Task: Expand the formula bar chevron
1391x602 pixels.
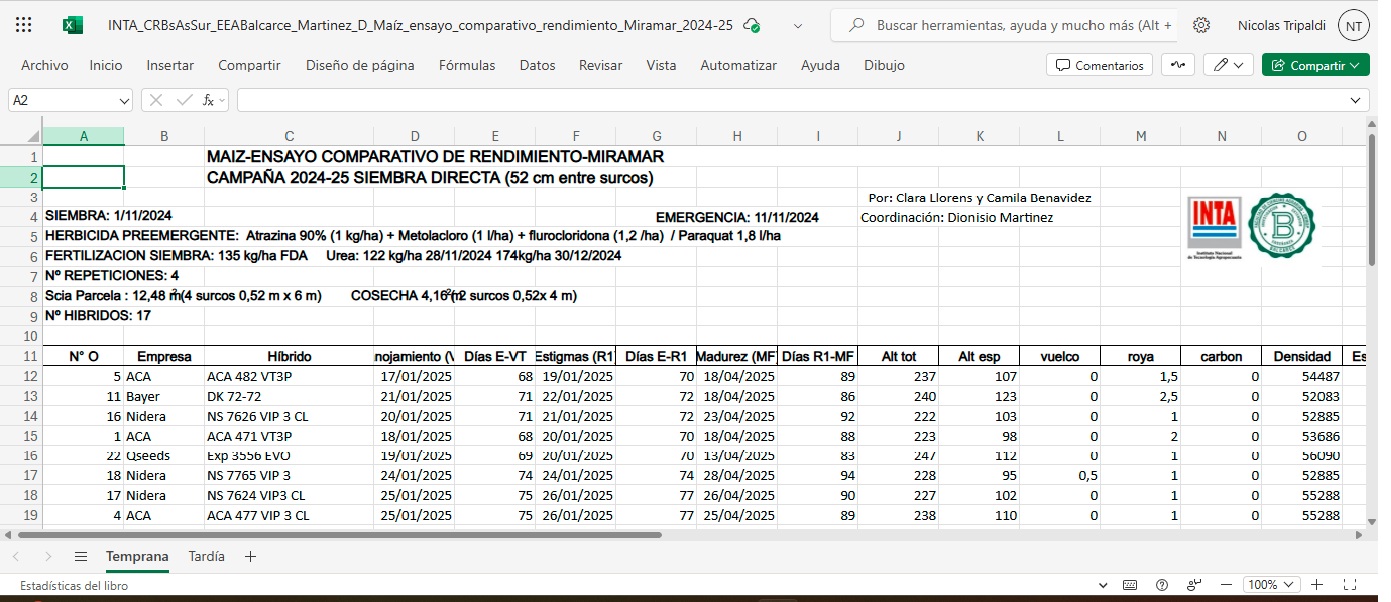Action: pos(1356,100)
